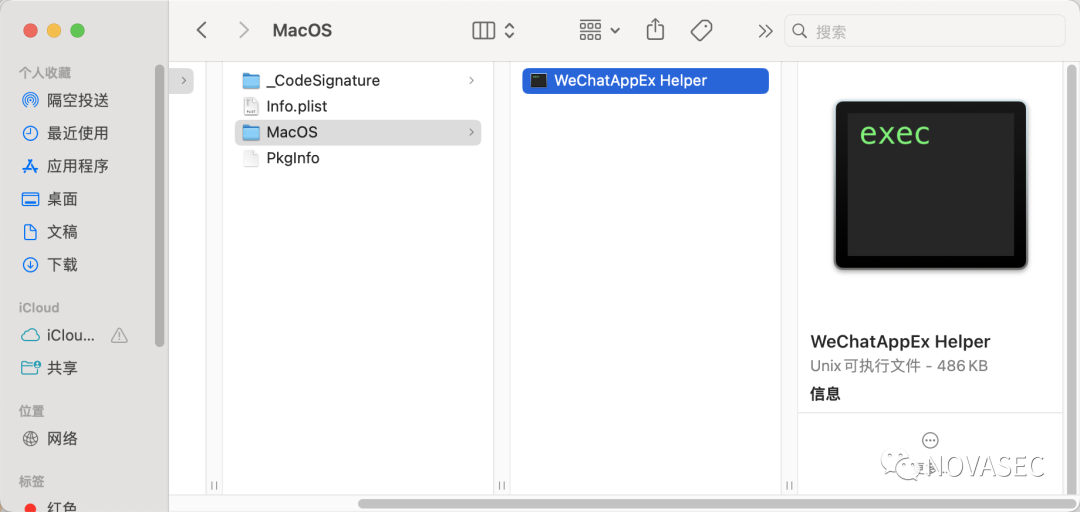Select the Info.plist file

[357, 107]
